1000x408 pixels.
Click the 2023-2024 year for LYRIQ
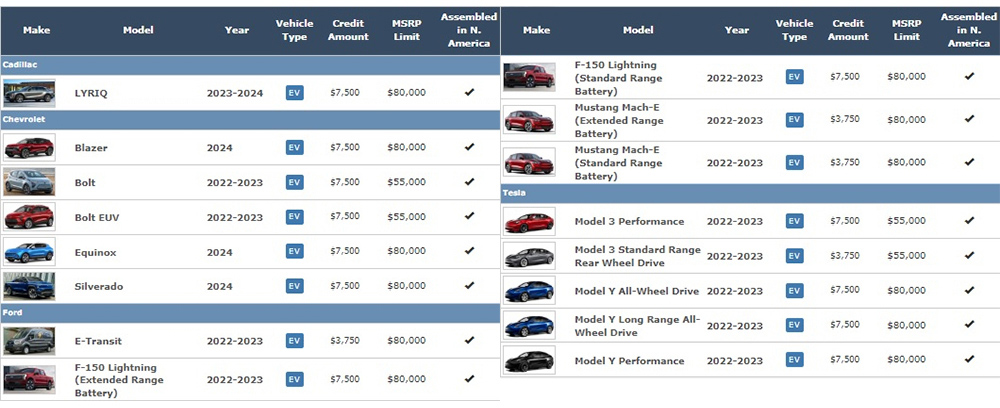click(x=235, y=93)
